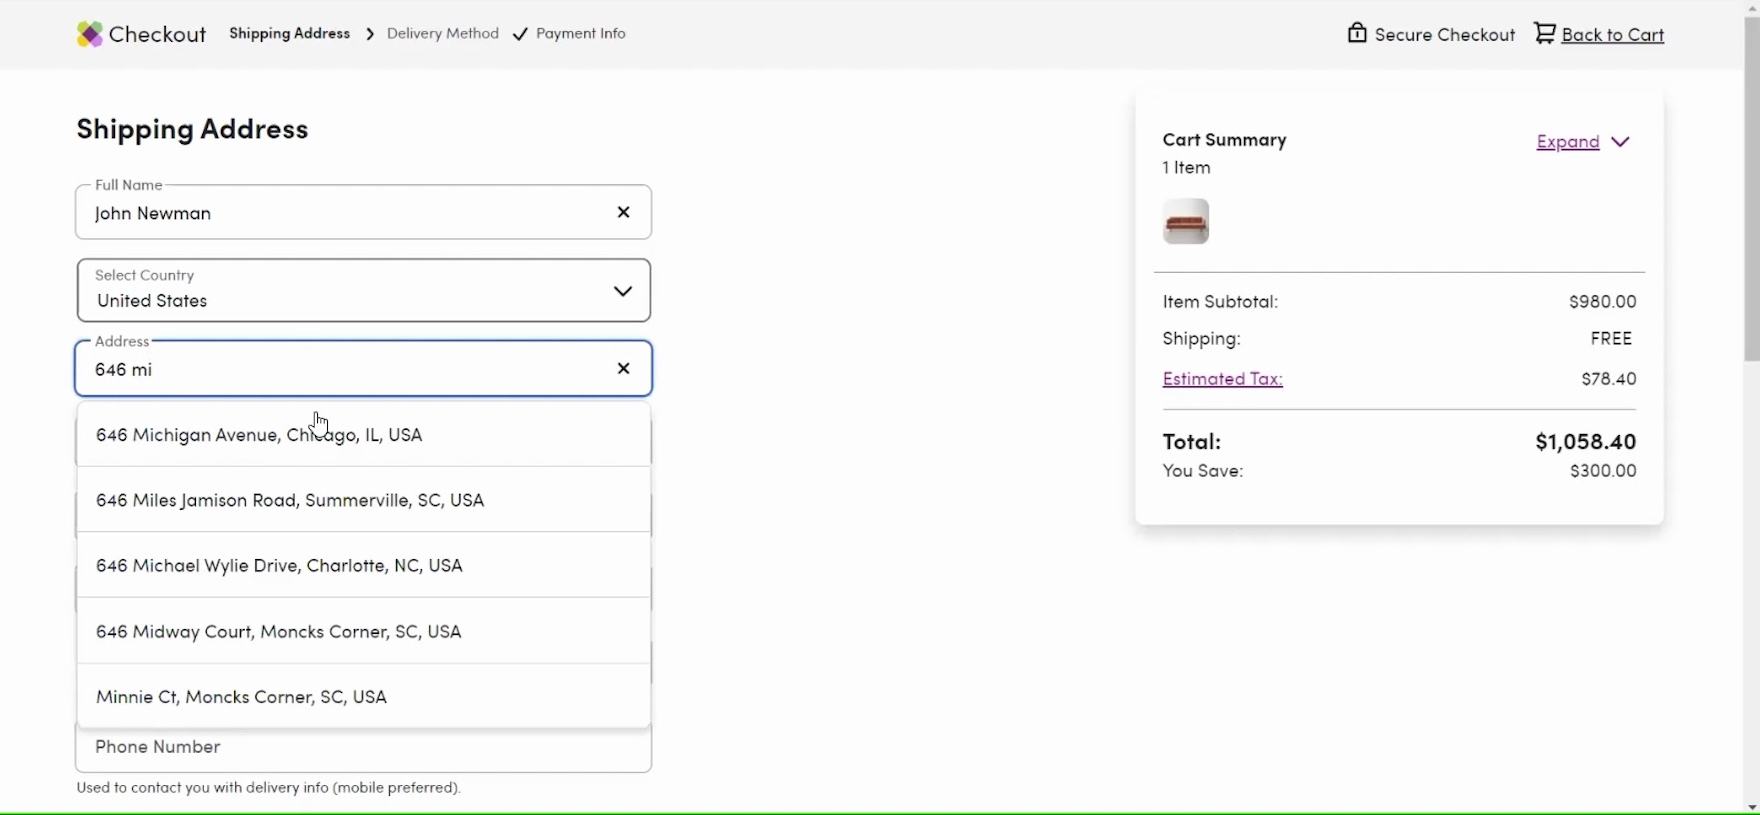Choose Minnie Ct, Moncks Corner suggestion
Image resolution: width=1760 pixels, height=815 pixels.
tap(241, 697)
